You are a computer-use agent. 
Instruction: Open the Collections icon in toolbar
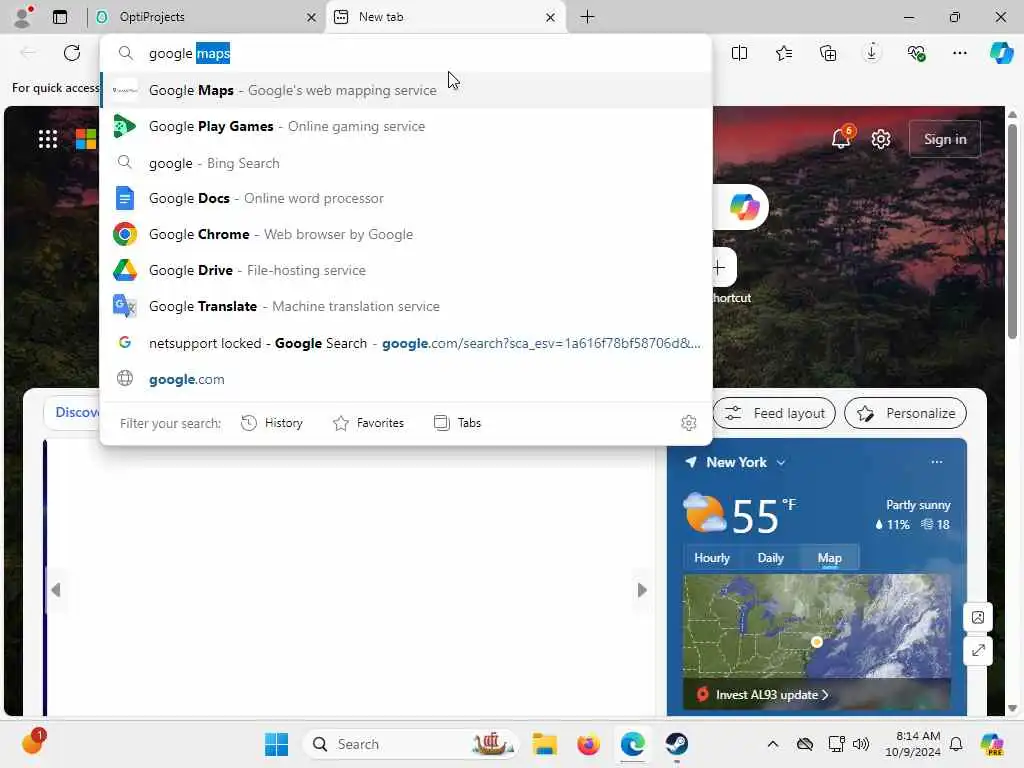pyautogui.click(x=827, y=53)
